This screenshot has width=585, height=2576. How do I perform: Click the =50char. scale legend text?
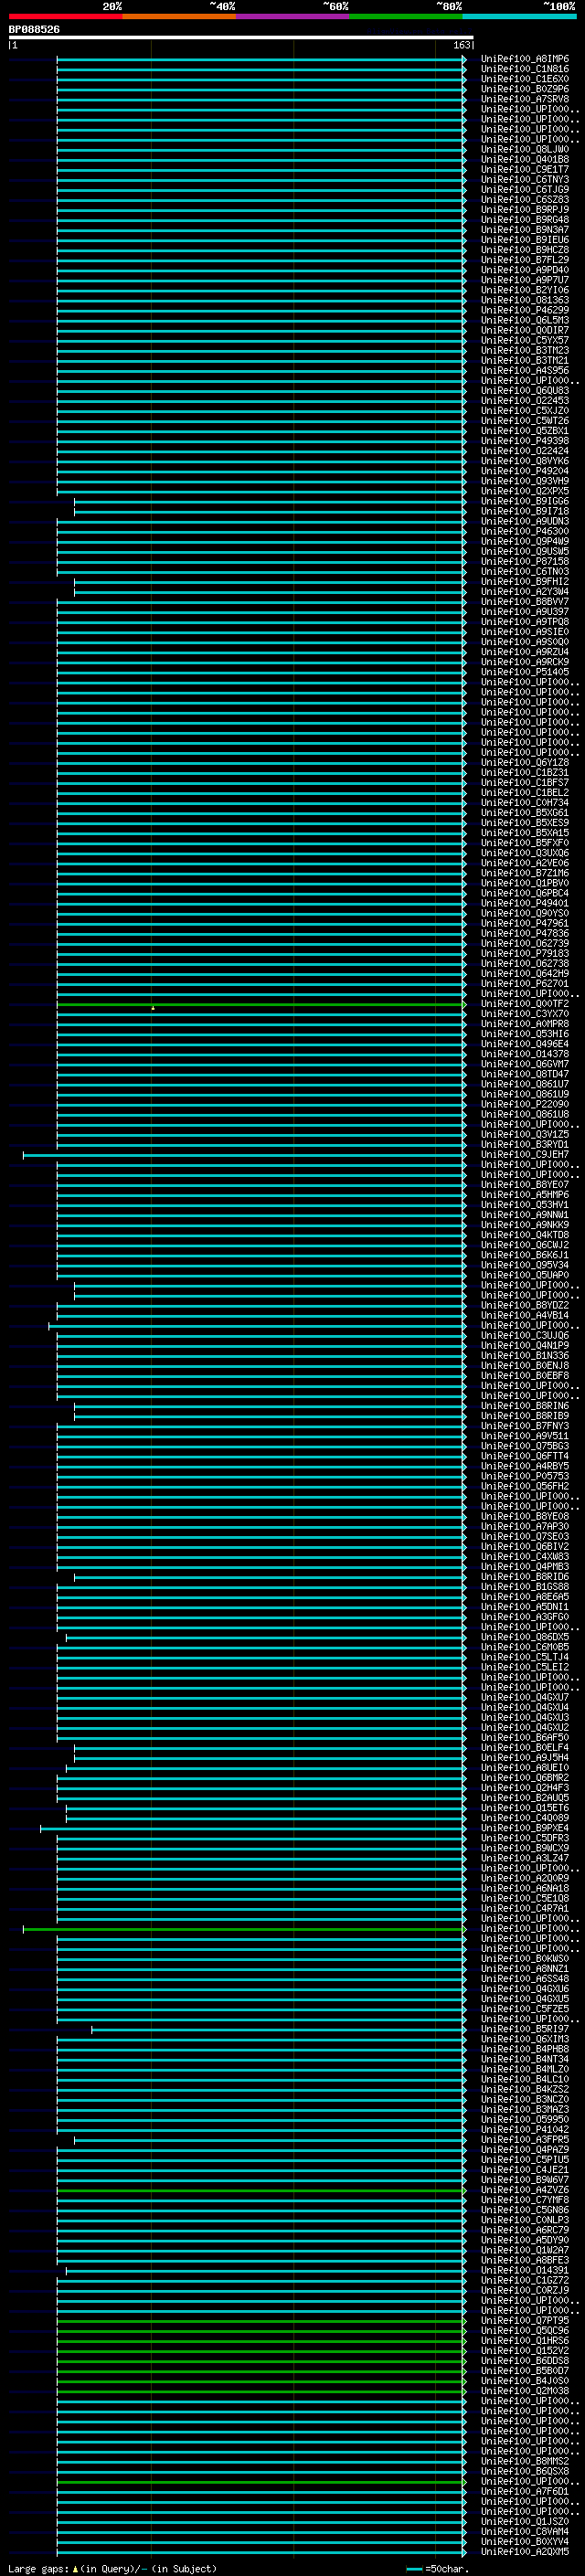[447, 2569]
